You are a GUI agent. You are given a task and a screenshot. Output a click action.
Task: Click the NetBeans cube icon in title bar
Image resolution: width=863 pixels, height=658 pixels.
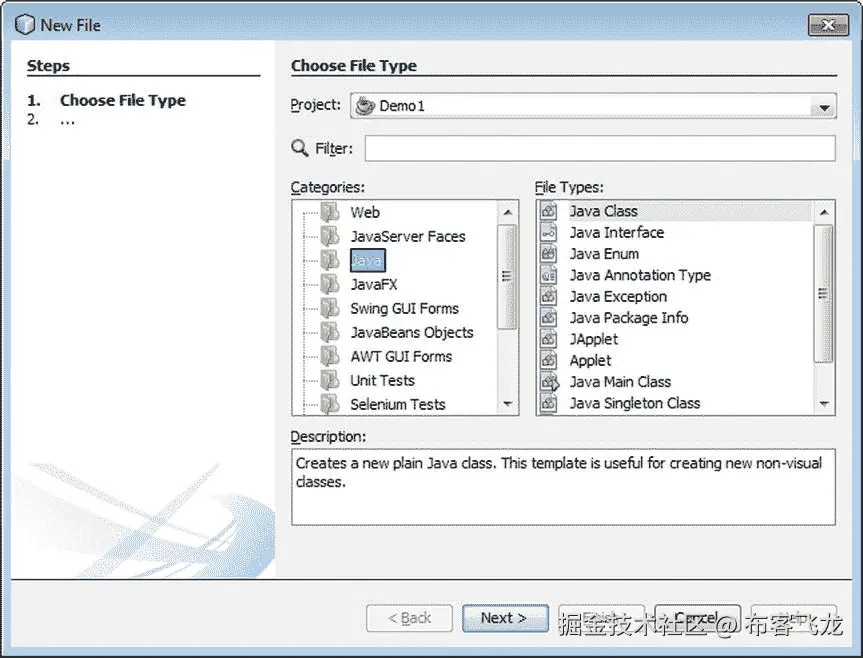[25, 25]
